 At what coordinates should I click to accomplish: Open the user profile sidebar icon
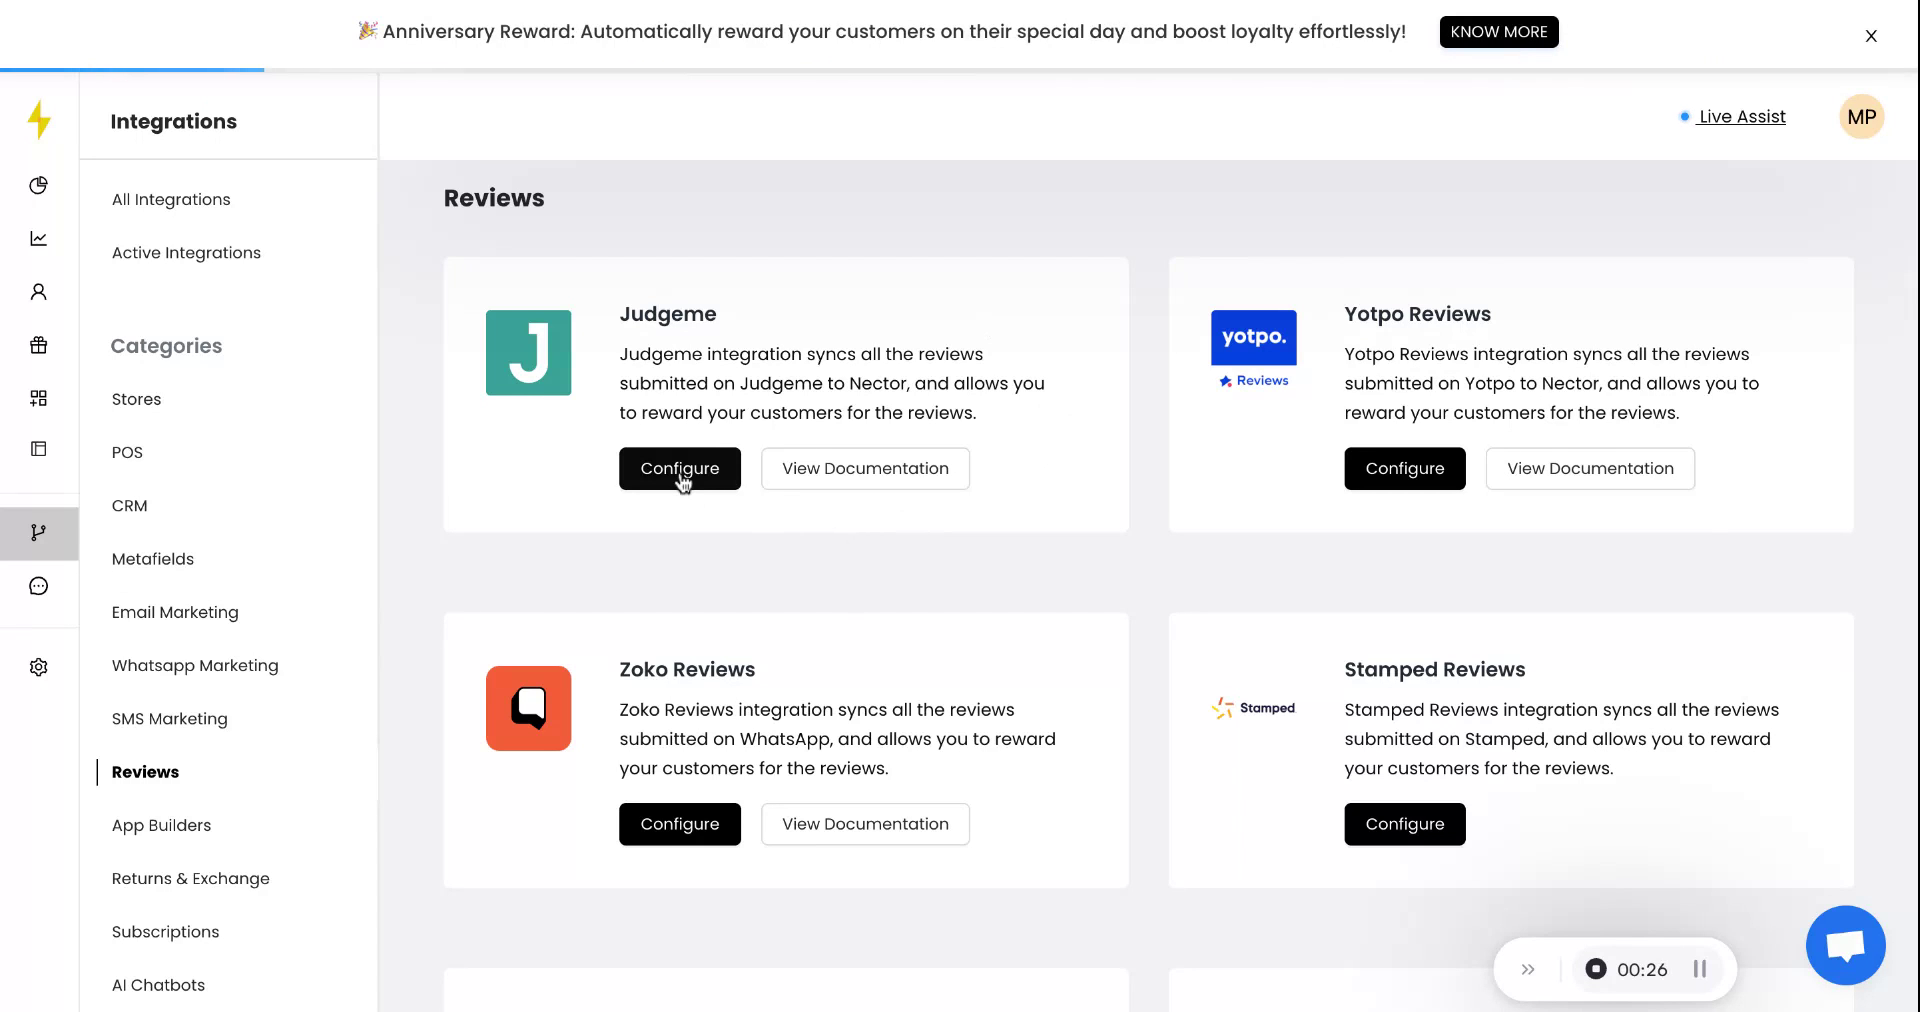click(x=39, y=292)
